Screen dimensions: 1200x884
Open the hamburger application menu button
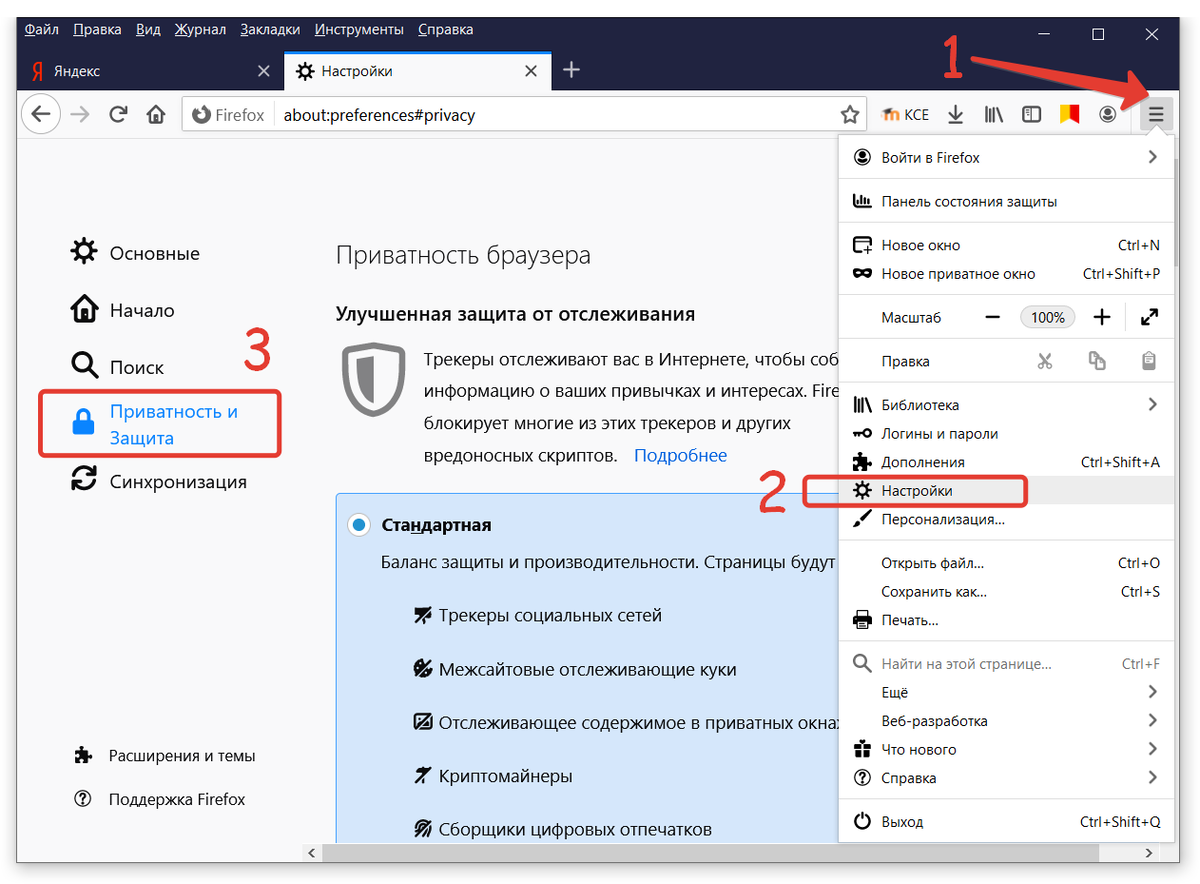(x=1156, y=115)
